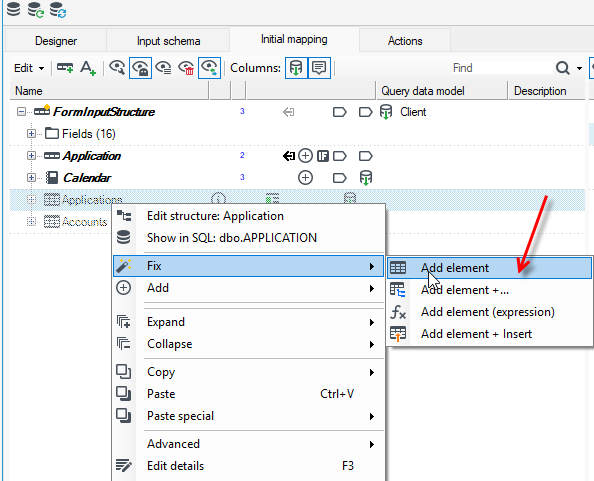Toggle the eye with padlock view filter
Viewport: 594px width, 481px height.
click(141, 68)
